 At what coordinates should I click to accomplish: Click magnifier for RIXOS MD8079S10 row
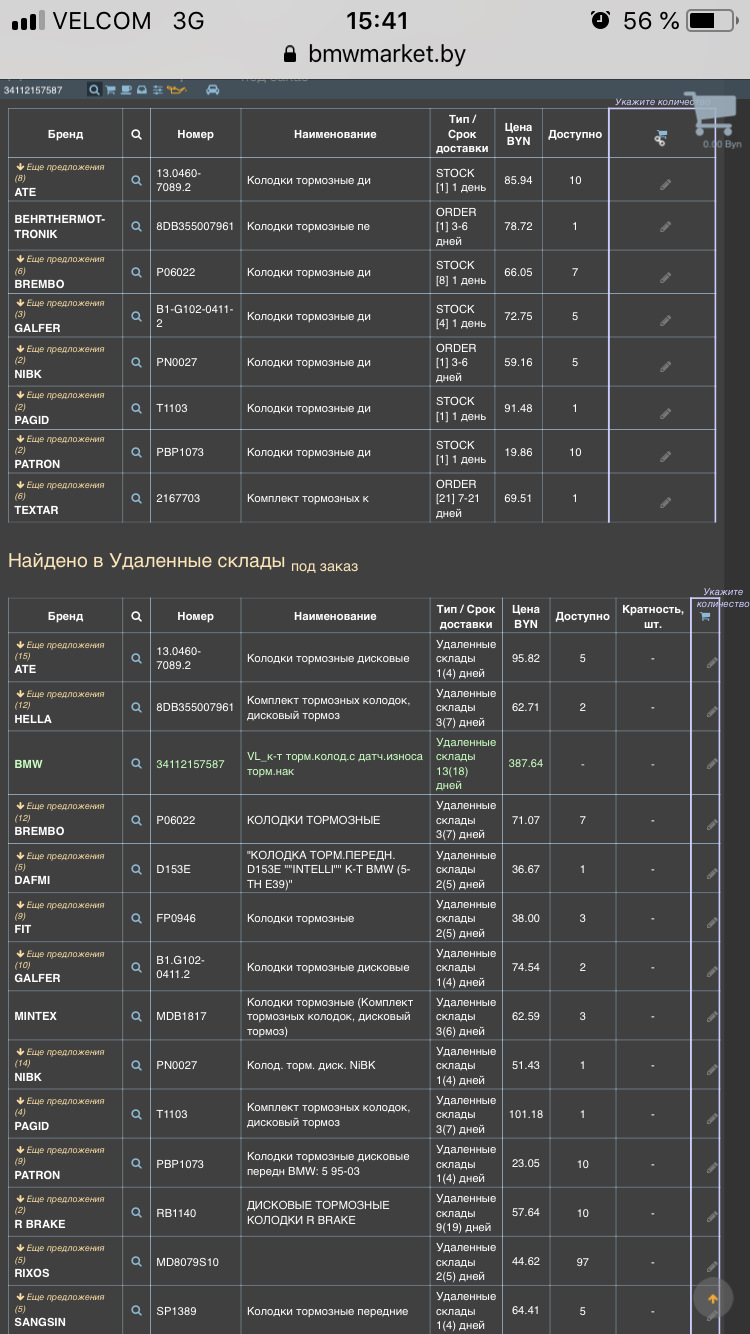[137, 1262]
